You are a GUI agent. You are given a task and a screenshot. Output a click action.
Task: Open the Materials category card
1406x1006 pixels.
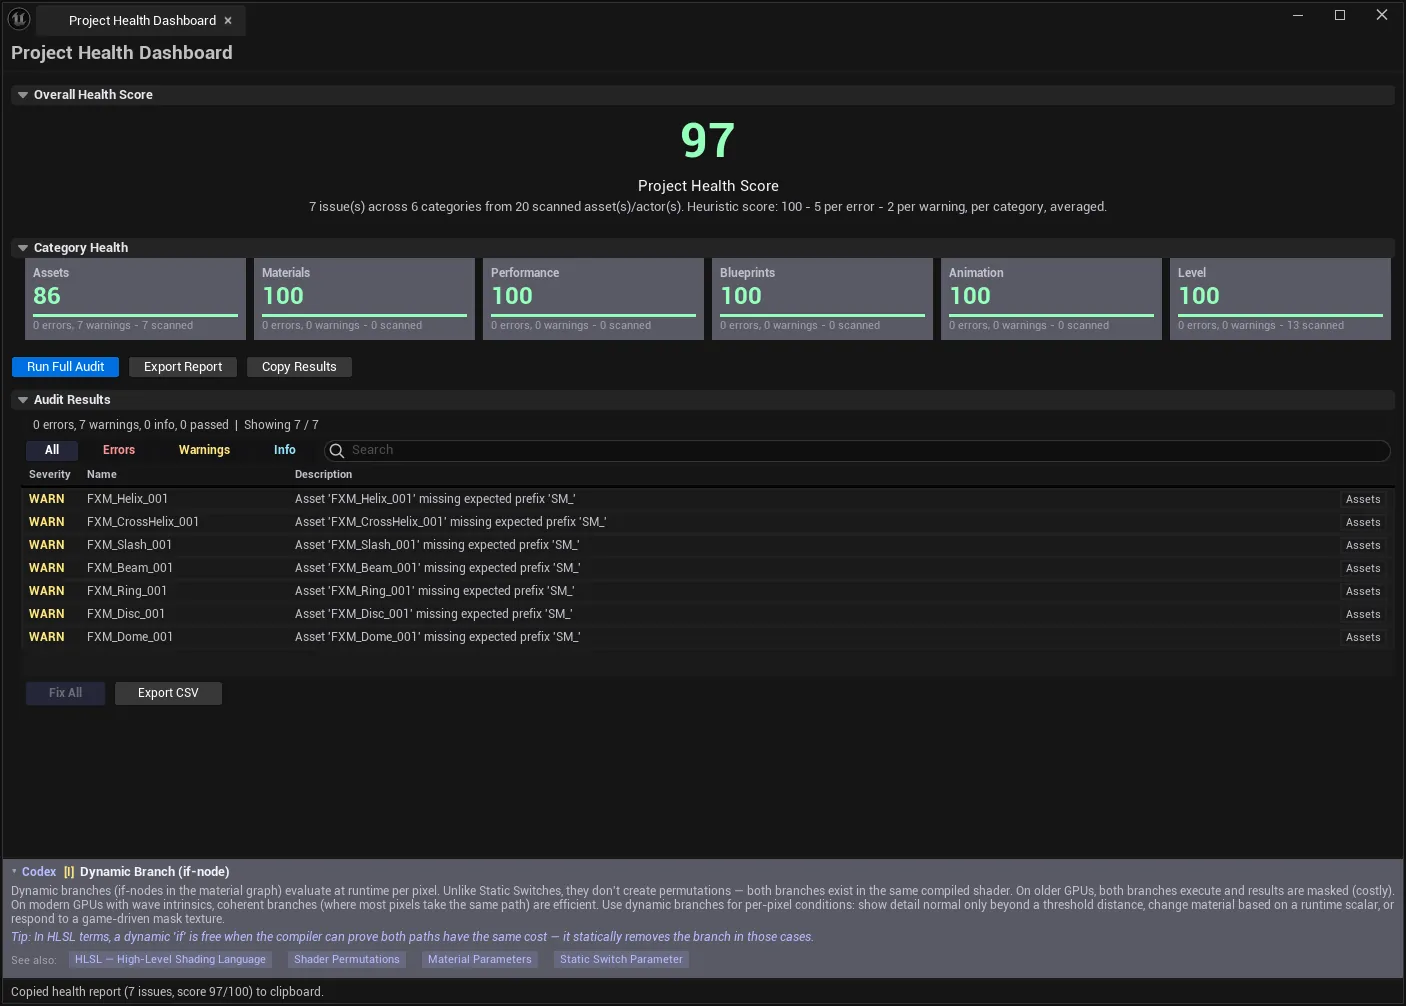364,299
